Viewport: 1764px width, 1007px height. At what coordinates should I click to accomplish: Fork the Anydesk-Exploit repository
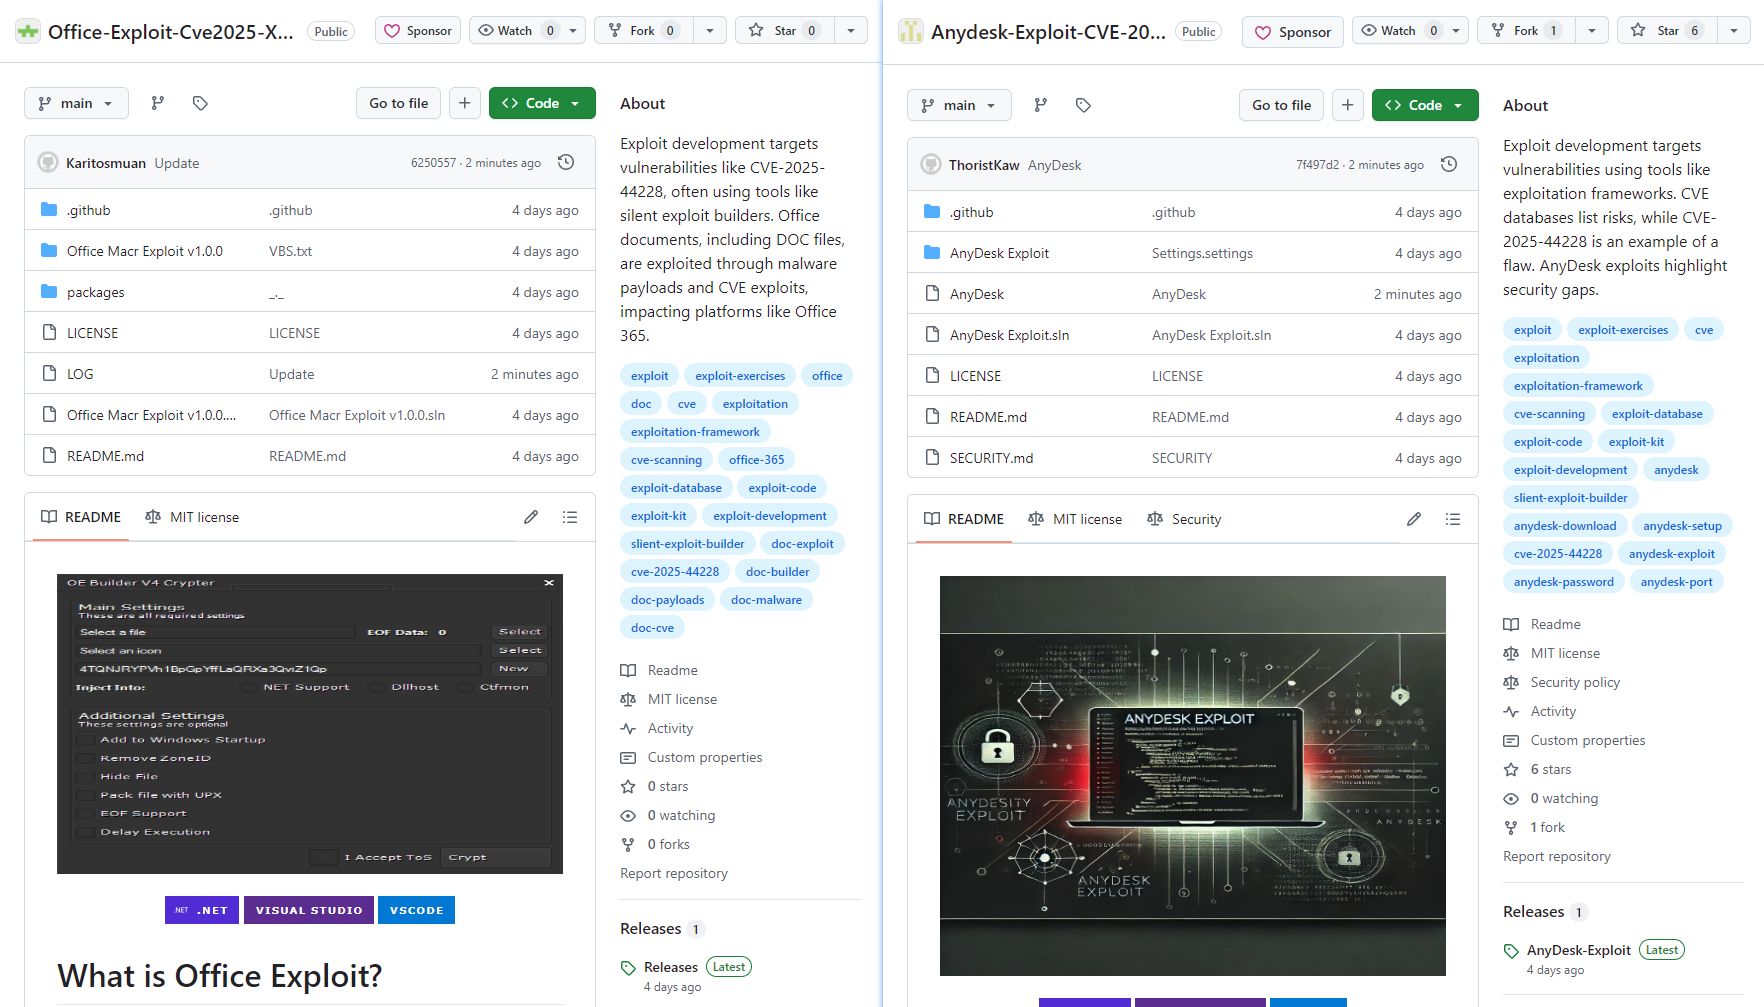click(1527, 30)
